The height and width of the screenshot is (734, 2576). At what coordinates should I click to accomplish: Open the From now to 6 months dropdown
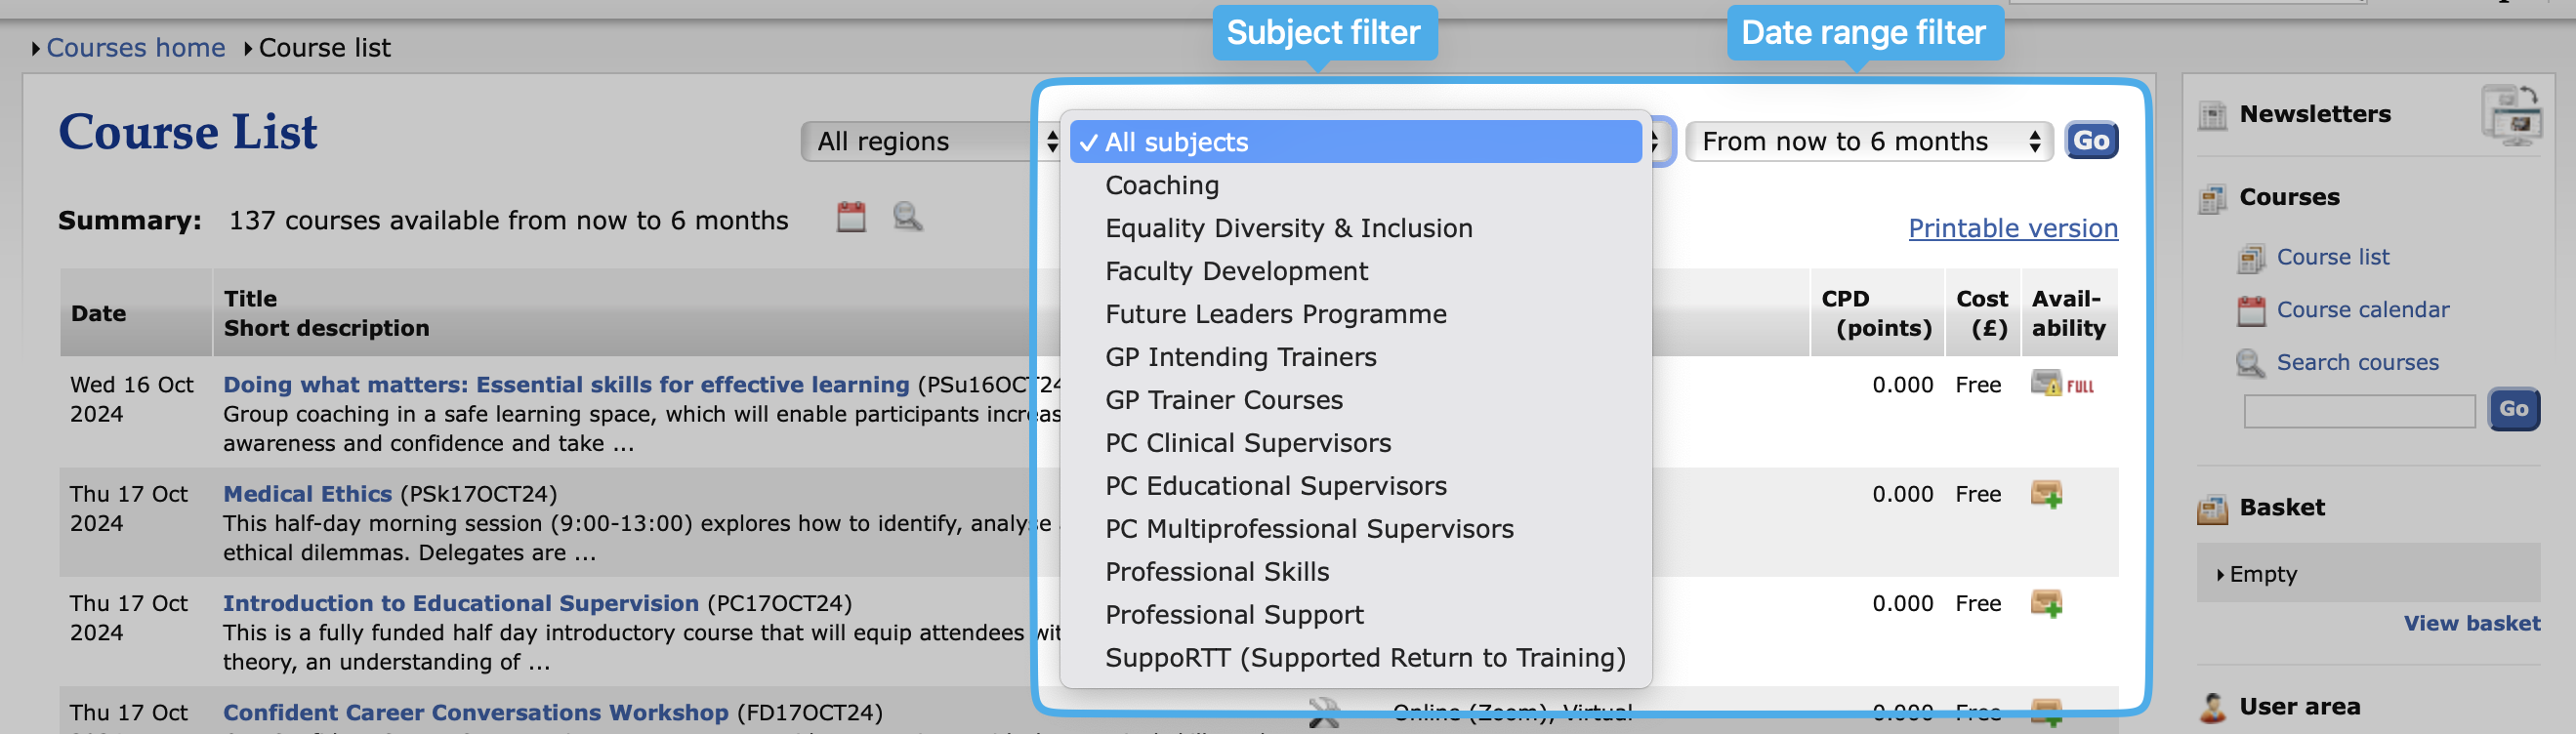tap(1868, 141)
